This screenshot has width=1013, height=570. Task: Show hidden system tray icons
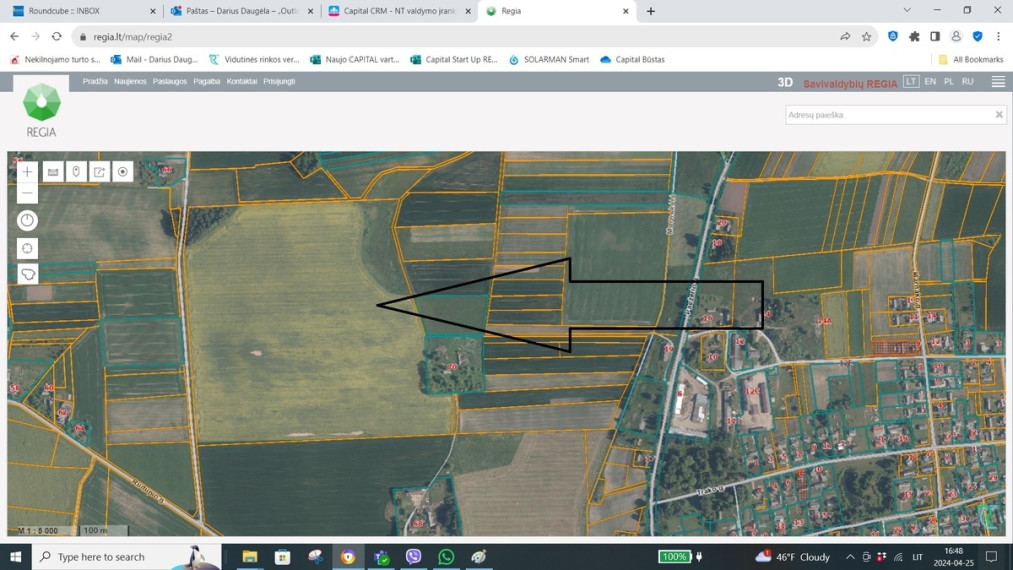[x=850, y=556]
